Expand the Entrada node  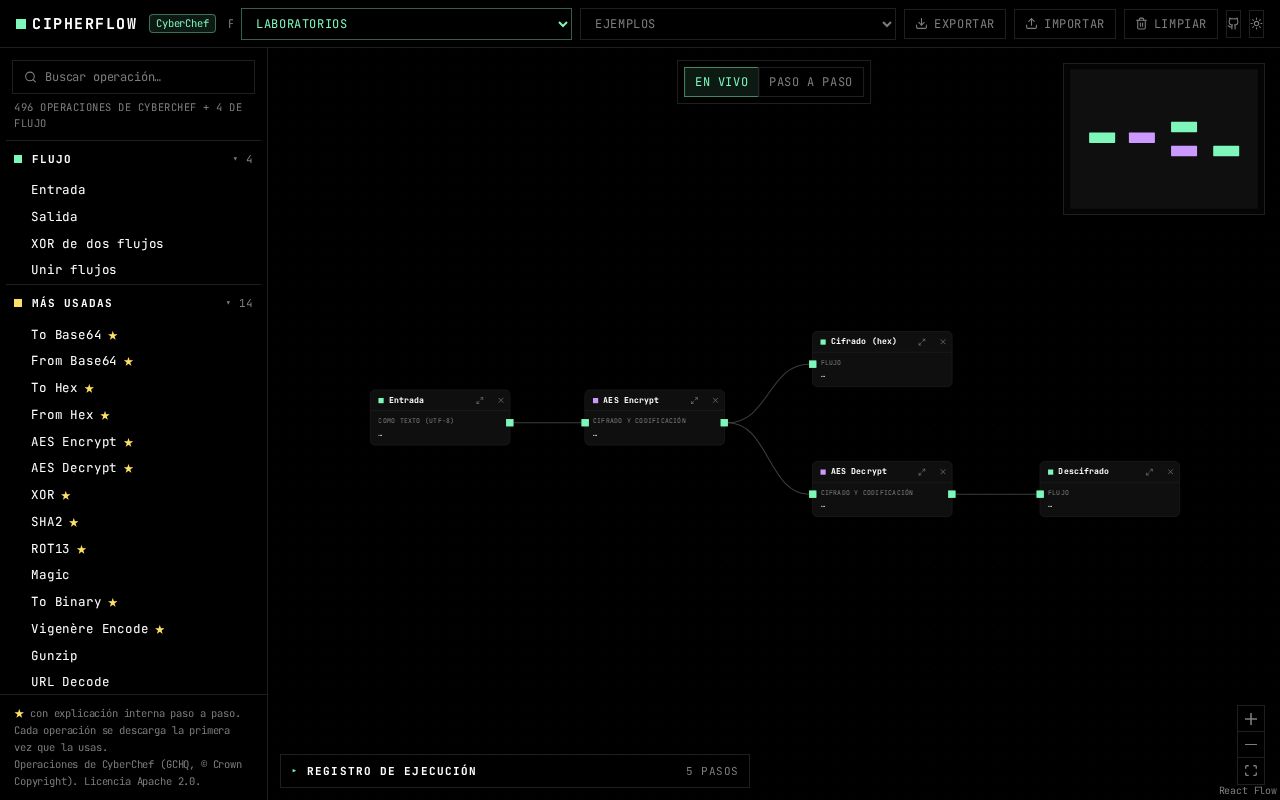480,401
